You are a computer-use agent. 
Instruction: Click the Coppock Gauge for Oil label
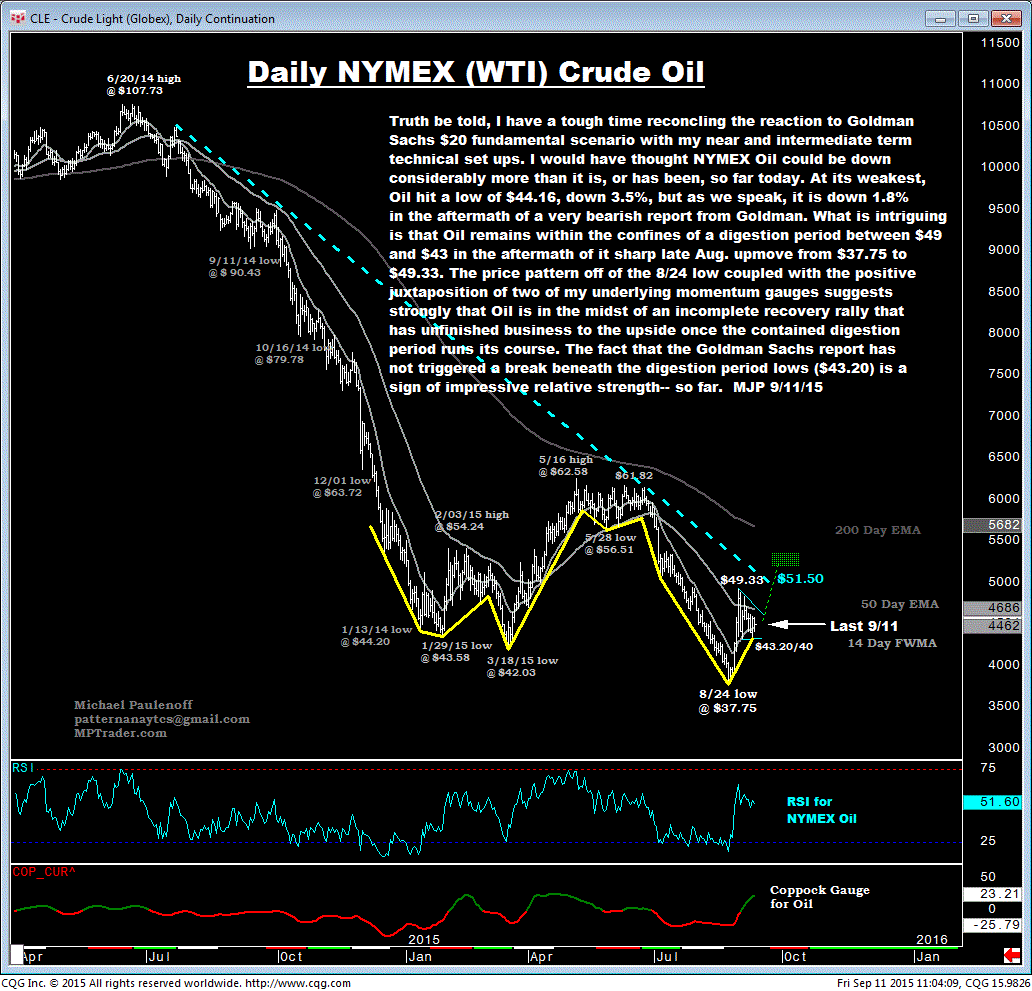tap(819, 897)
